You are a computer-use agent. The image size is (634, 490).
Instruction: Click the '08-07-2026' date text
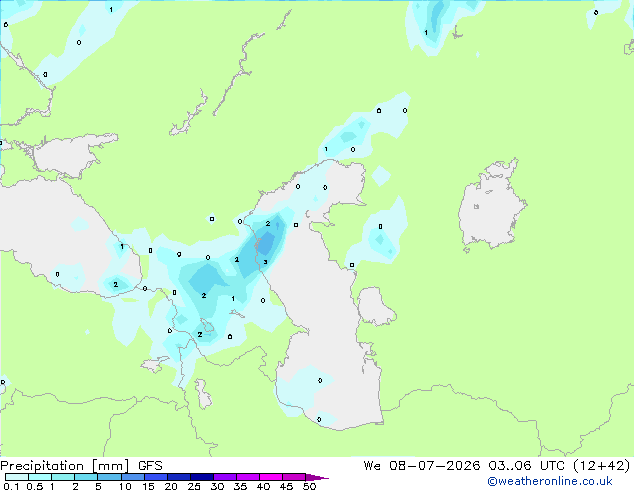click(435, 466)
